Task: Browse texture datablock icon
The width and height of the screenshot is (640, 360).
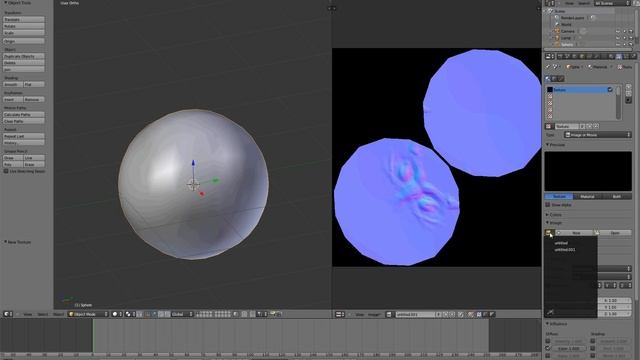Action: click(x=549, y=127)
